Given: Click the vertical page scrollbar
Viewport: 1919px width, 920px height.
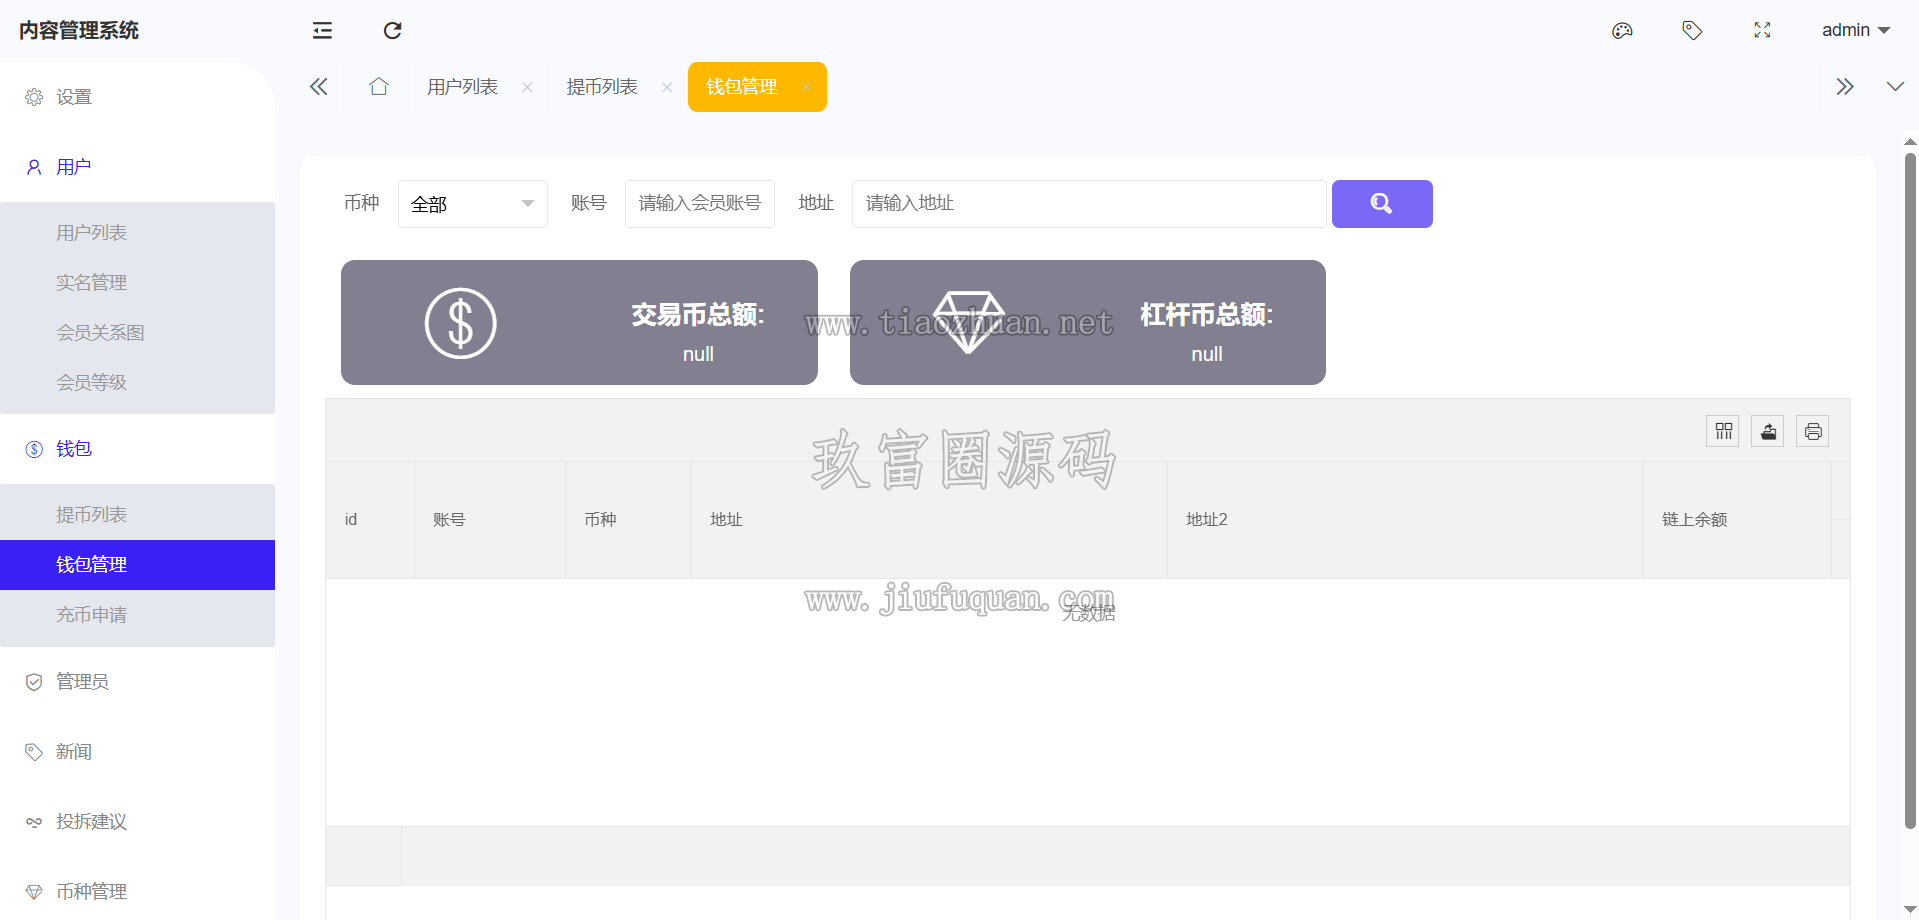Looking at the screenshot, I should coord(1910,490).
